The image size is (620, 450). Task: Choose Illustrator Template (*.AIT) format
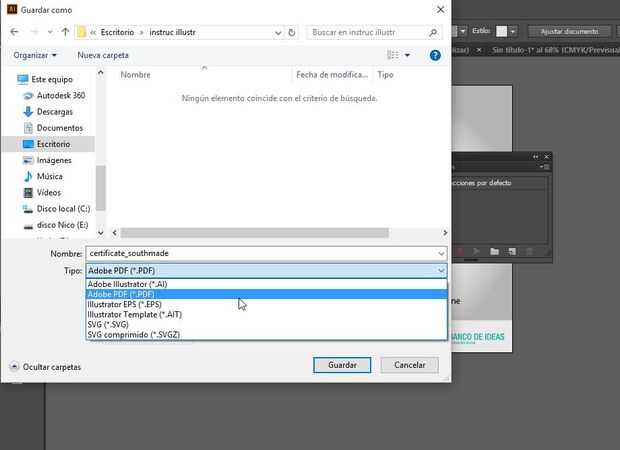267,315
